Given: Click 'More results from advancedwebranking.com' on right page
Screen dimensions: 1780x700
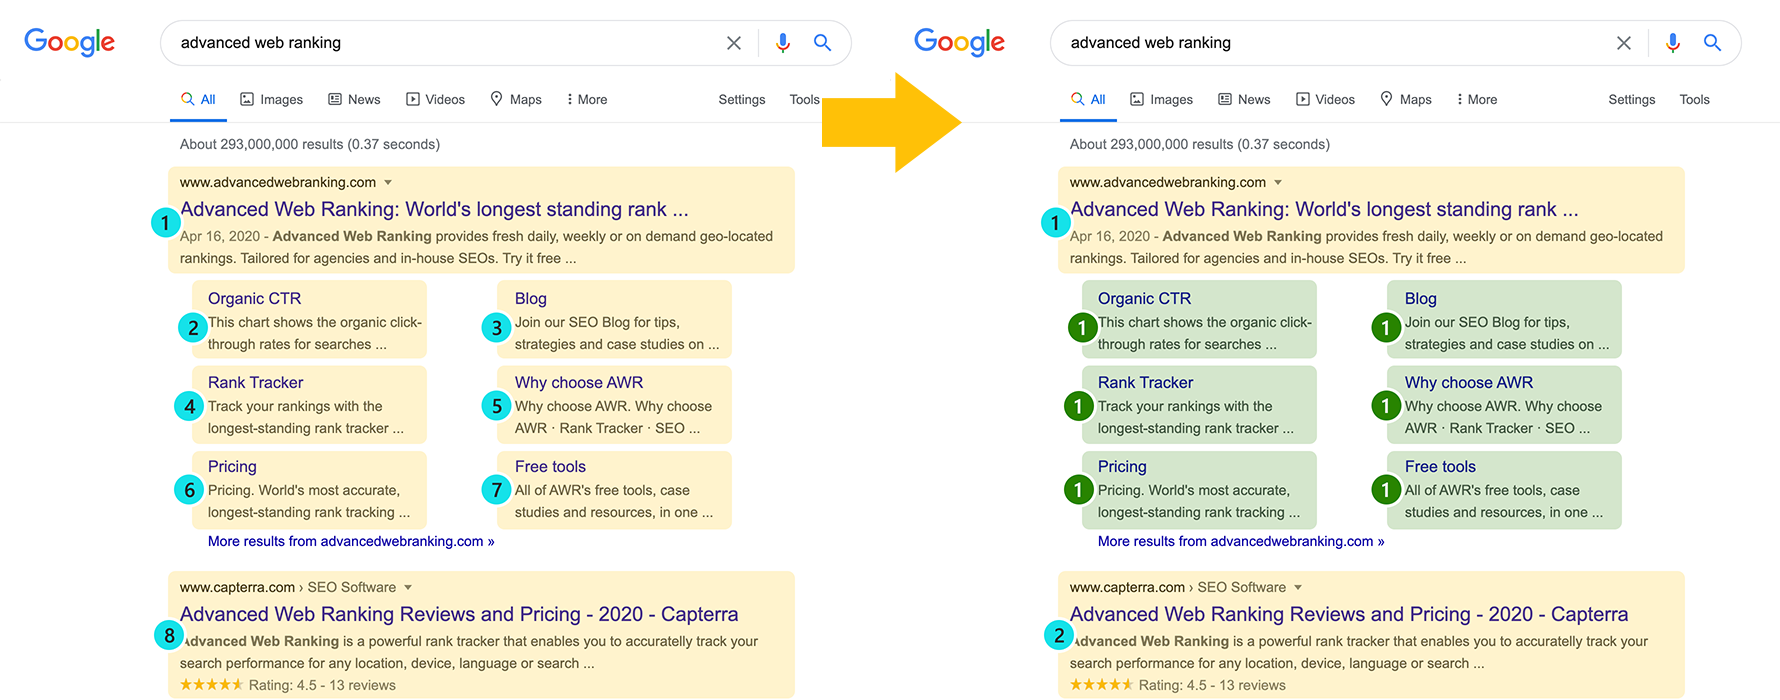Looking at the screenshot, I should [1241, 541].
